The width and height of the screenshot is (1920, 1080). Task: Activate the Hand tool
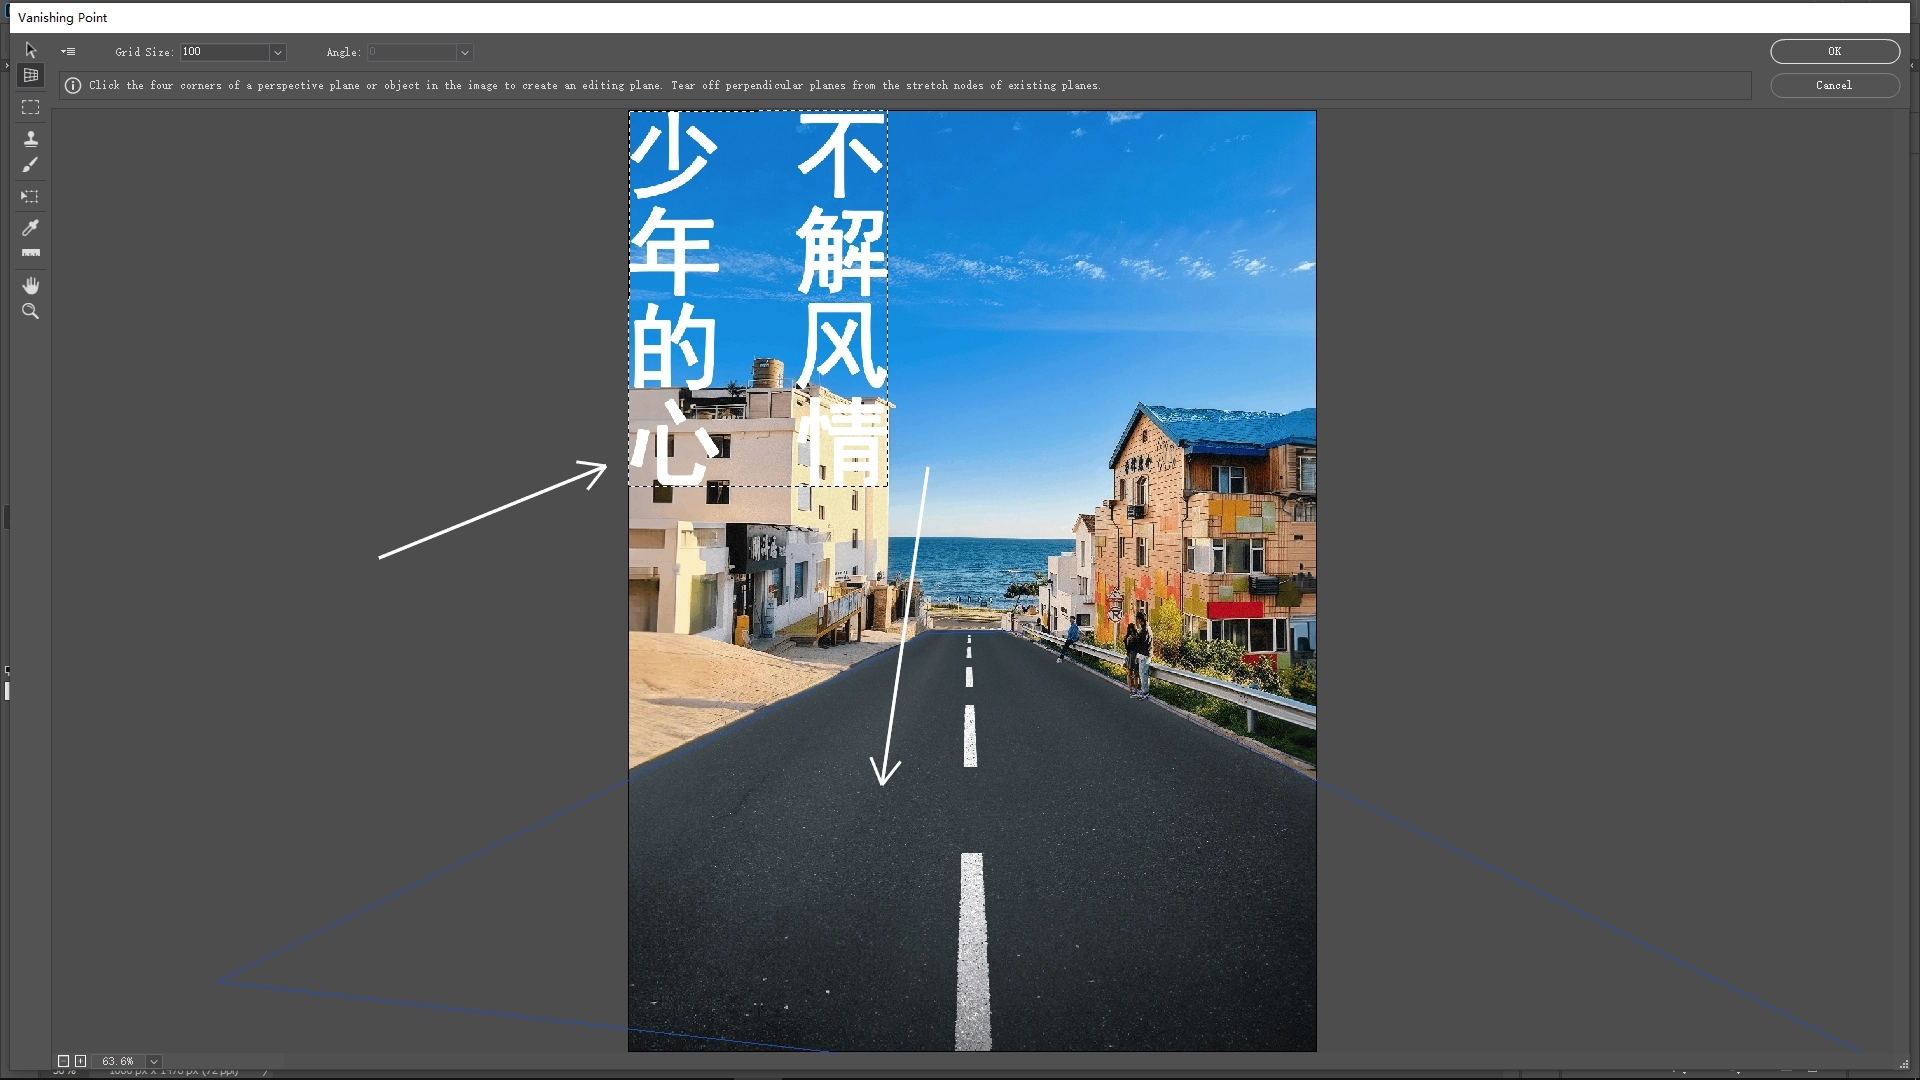point(30,285)
